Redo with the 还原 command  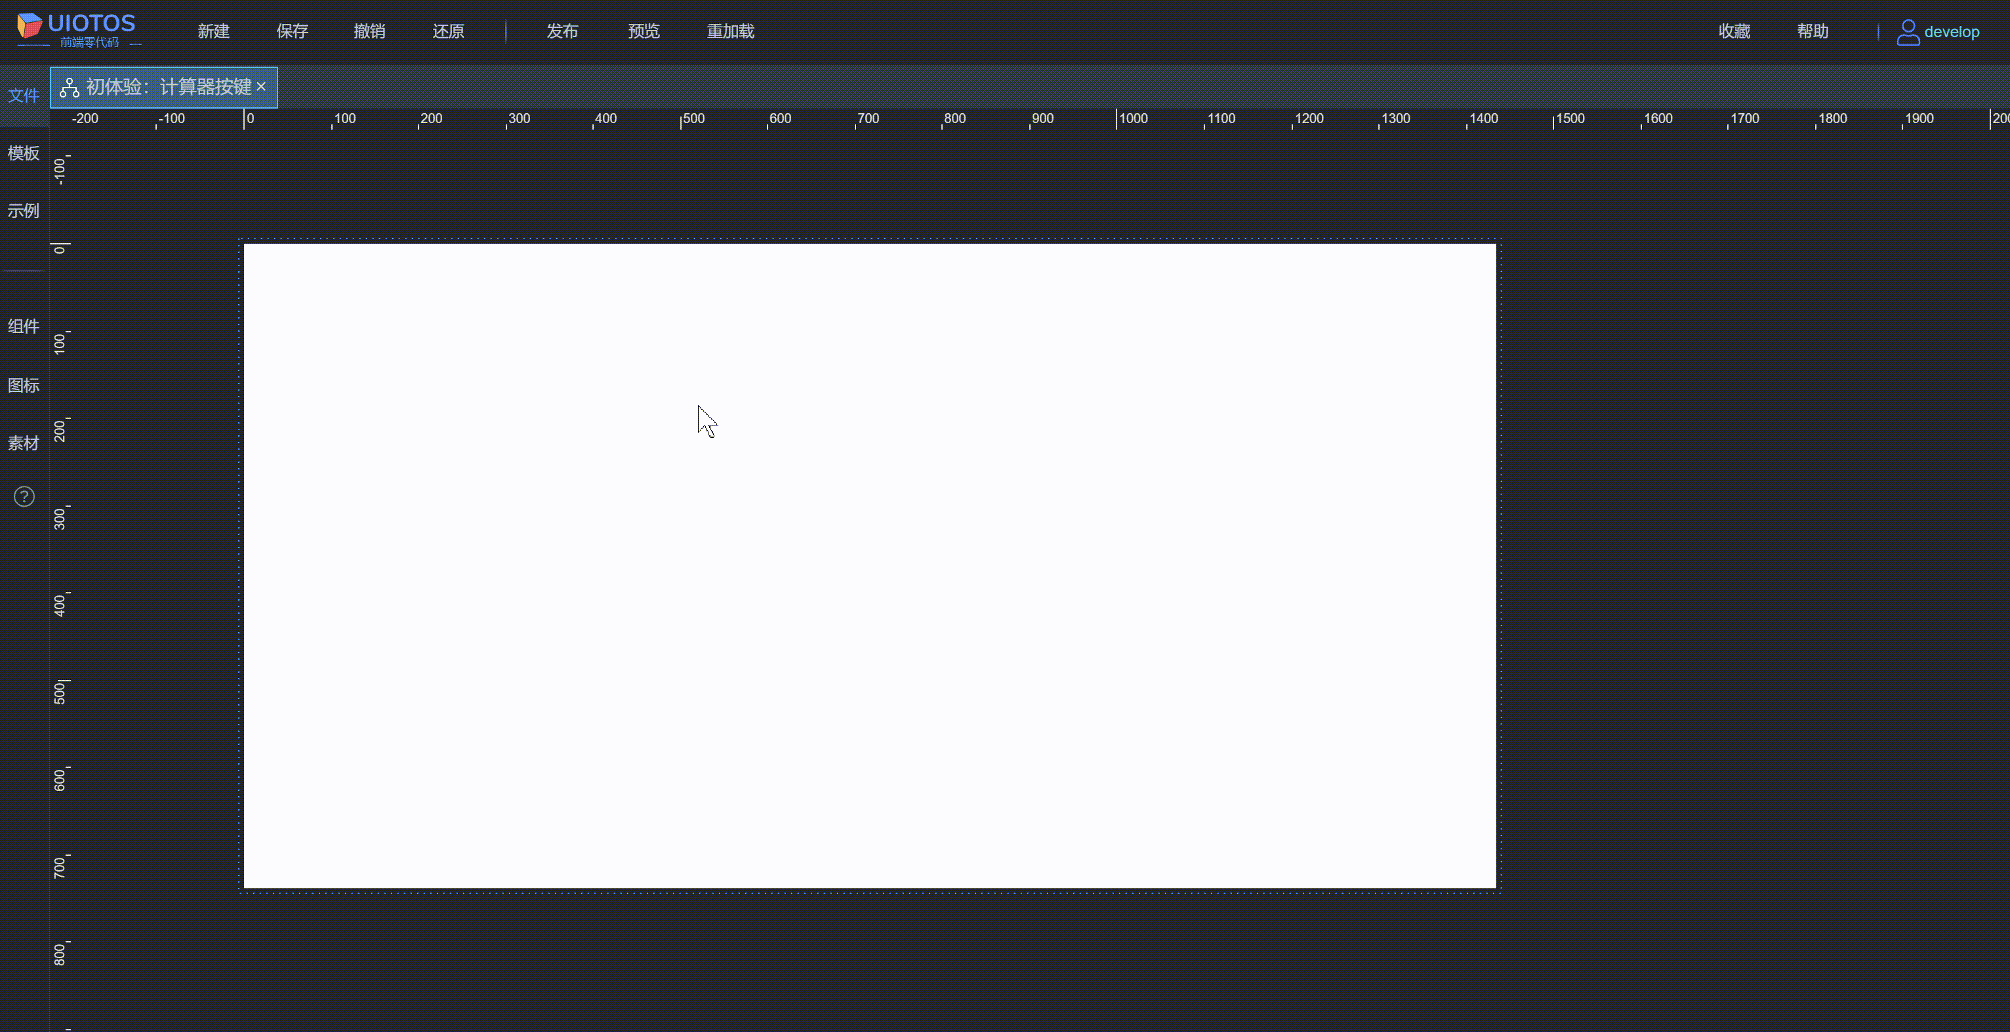coord(448,31)
